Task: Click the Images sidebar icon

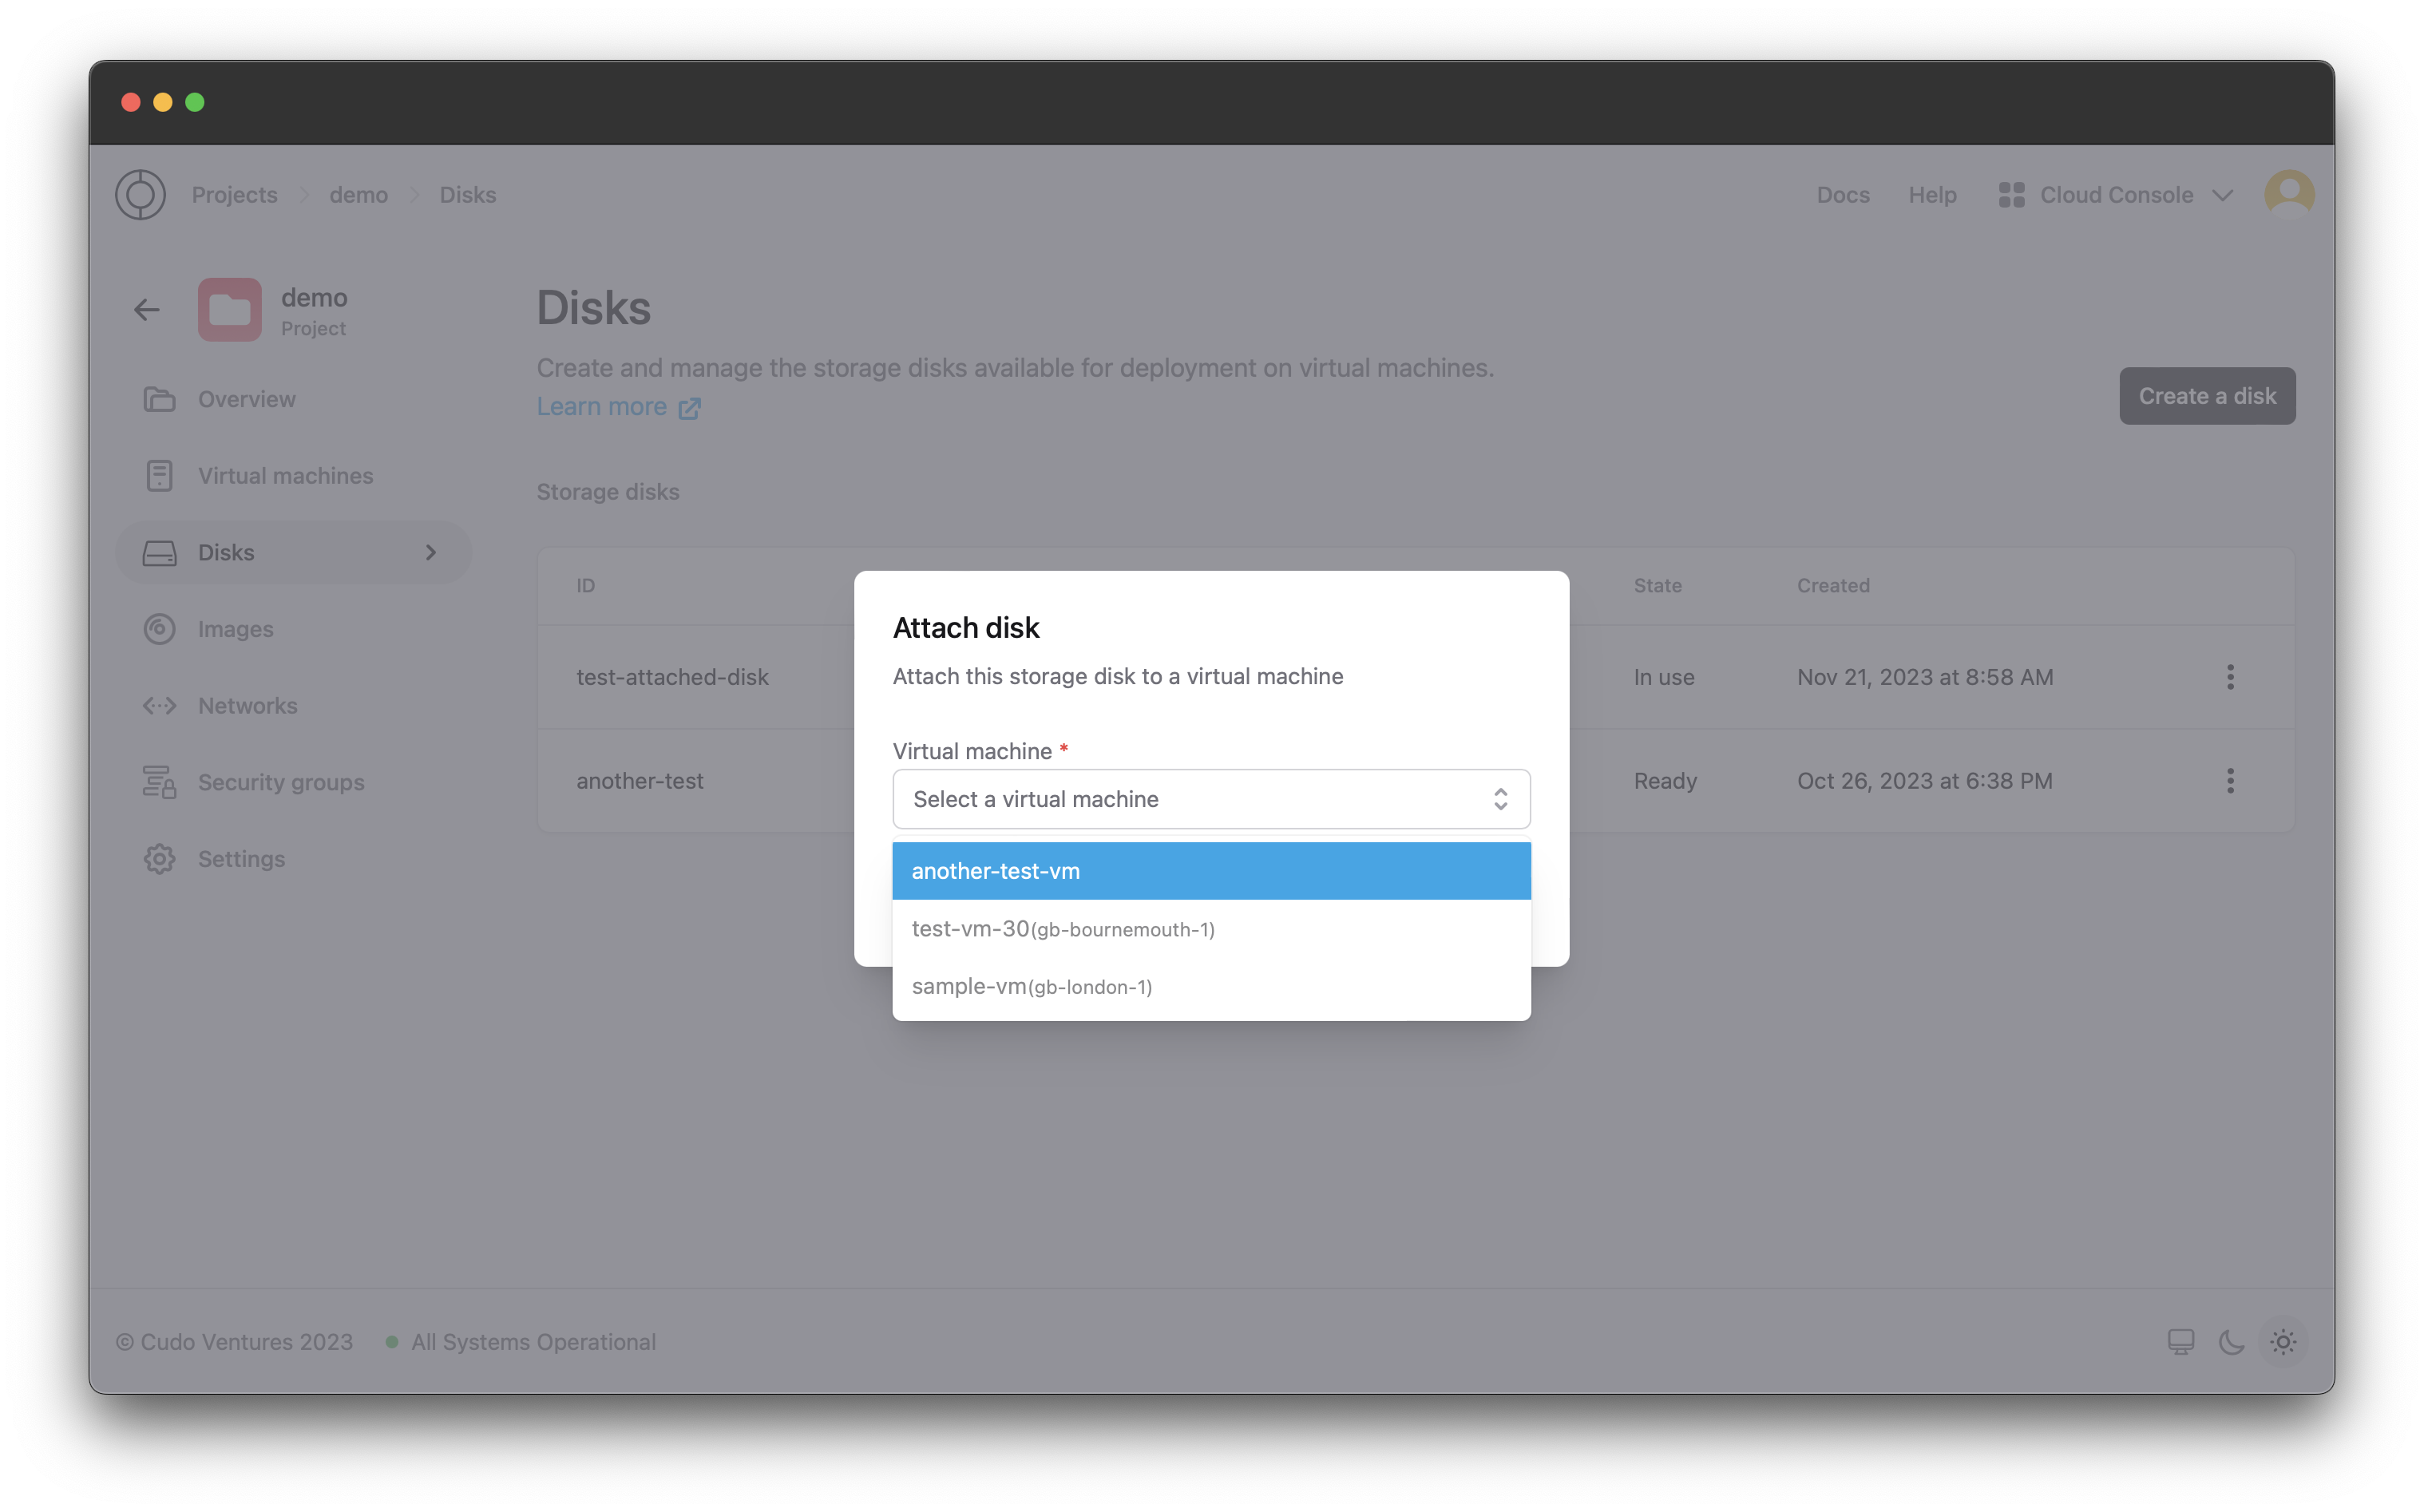Action: coord(160,627)
